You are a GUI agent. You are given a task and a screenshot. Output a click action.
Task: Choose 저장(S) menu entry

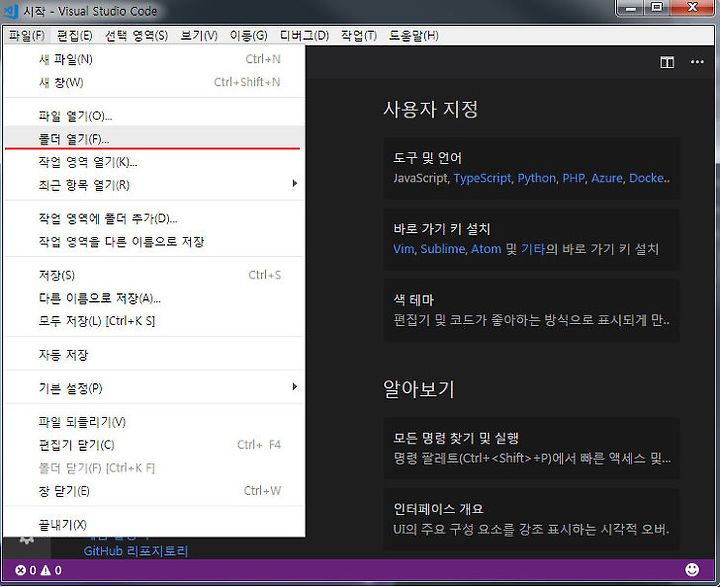coord(154,275)
